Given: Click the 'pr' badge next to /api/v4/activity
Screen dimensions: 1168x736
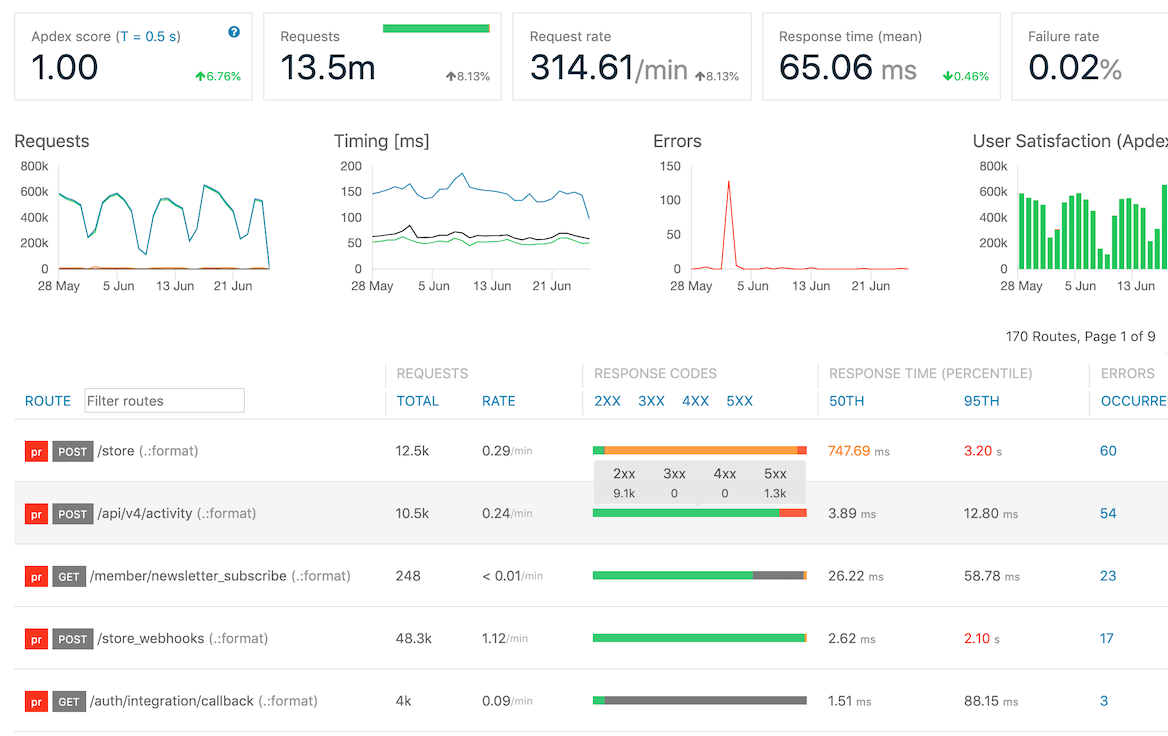Looking at the screenshot, I should point(36,514).
